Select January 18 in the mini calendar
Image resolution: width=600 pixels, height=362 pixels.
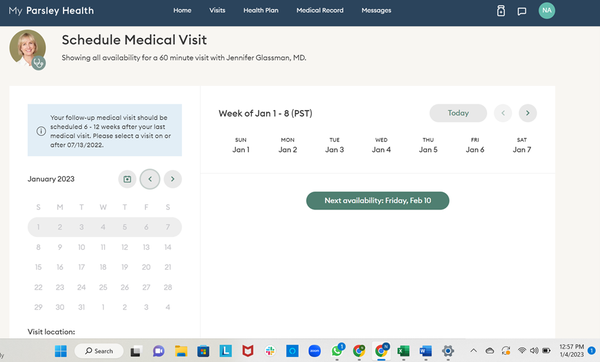click(x=103, y=267)
